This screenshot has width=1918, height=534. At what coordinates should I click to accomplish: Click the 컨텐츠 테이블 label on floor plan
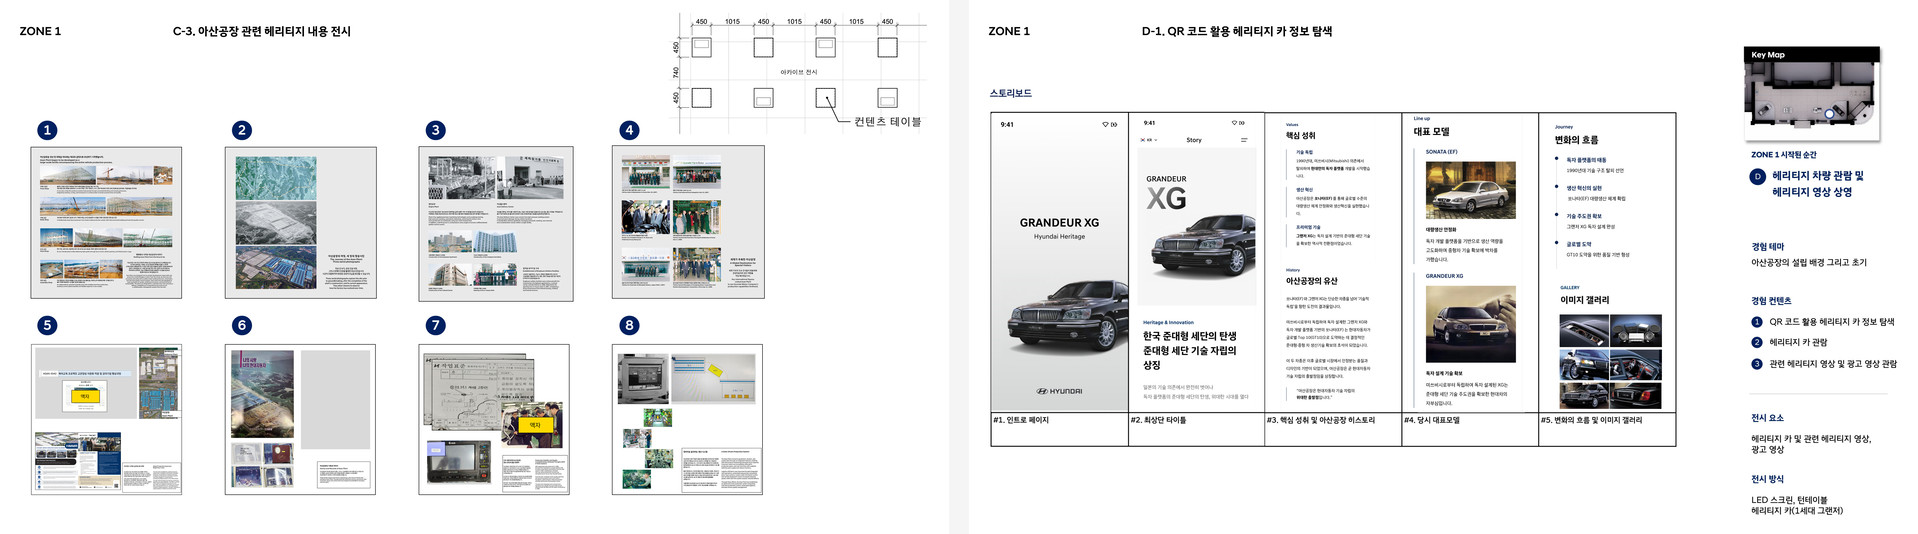point(887,122)
